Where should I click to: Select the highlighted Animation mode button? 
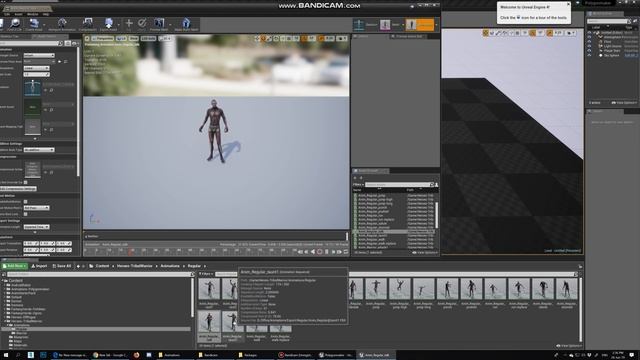pos(420,24)
